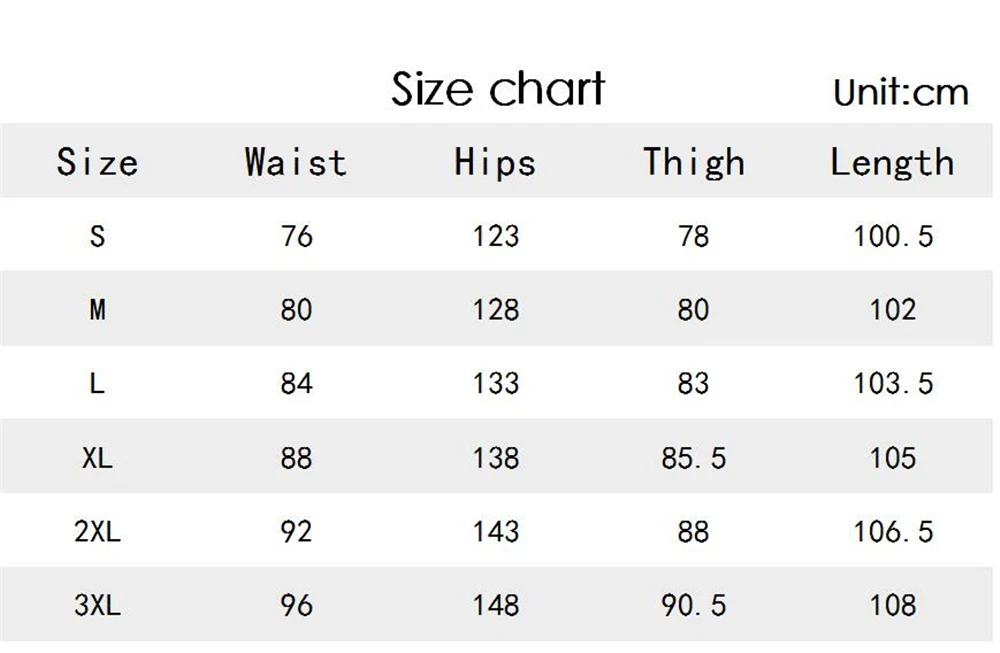This screenshot has height=653, width=1000.
Task: Click the M size row label
Action: (x=97, y=310)
